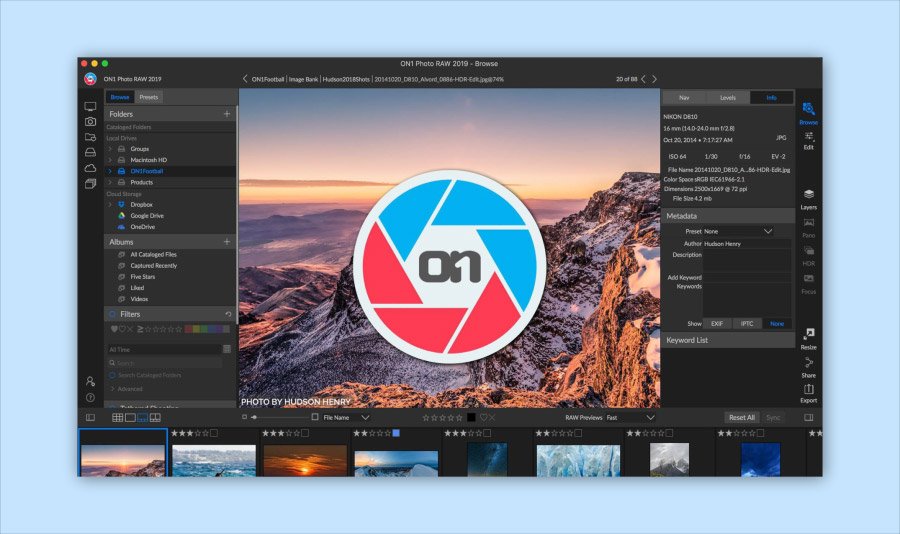Select the Browse tab in the left panel
900x534 pixels.
click(120, 97)
